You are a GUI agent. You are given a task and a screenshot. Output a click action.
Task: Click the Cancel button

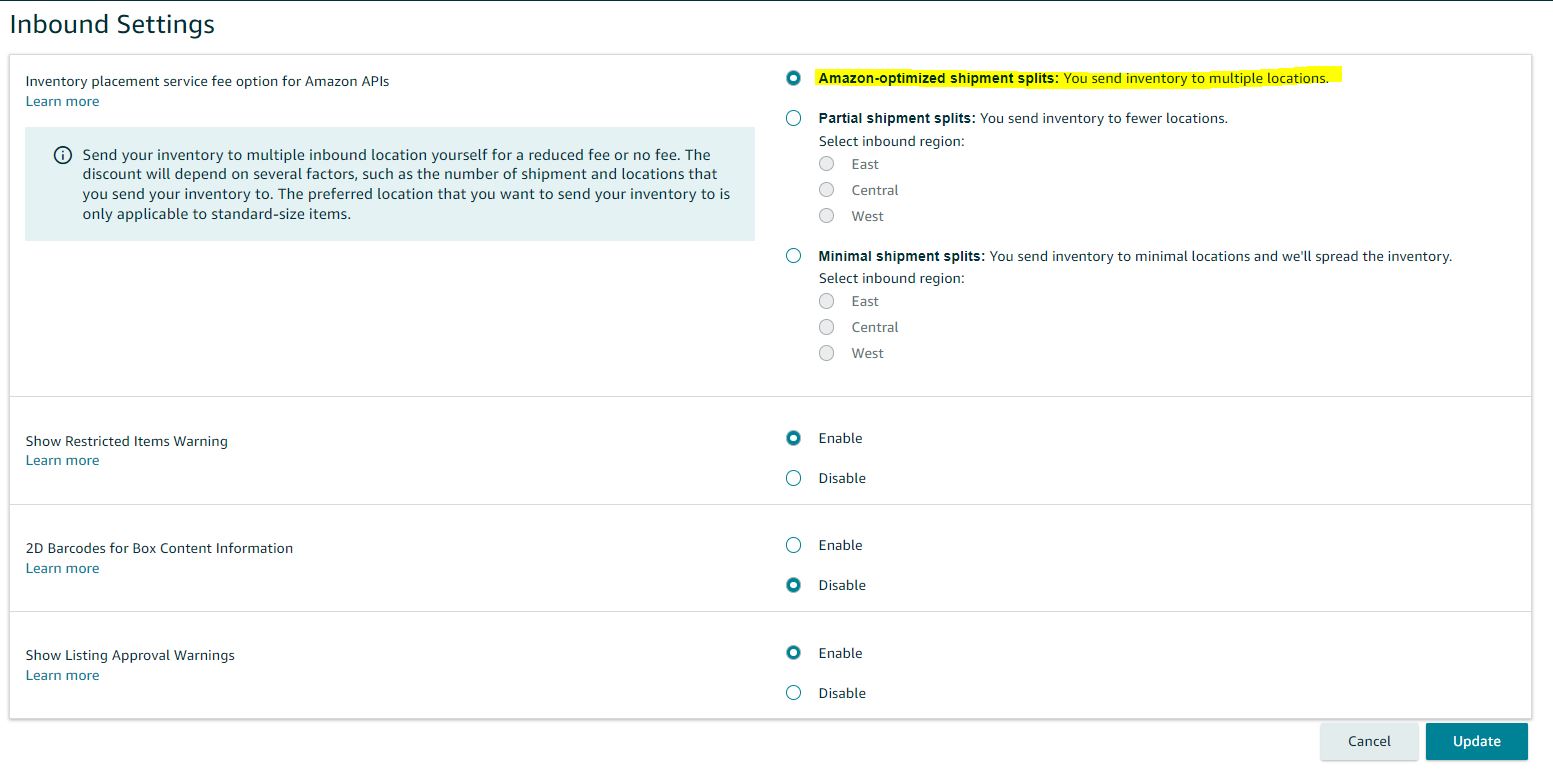coord(1369,741)
